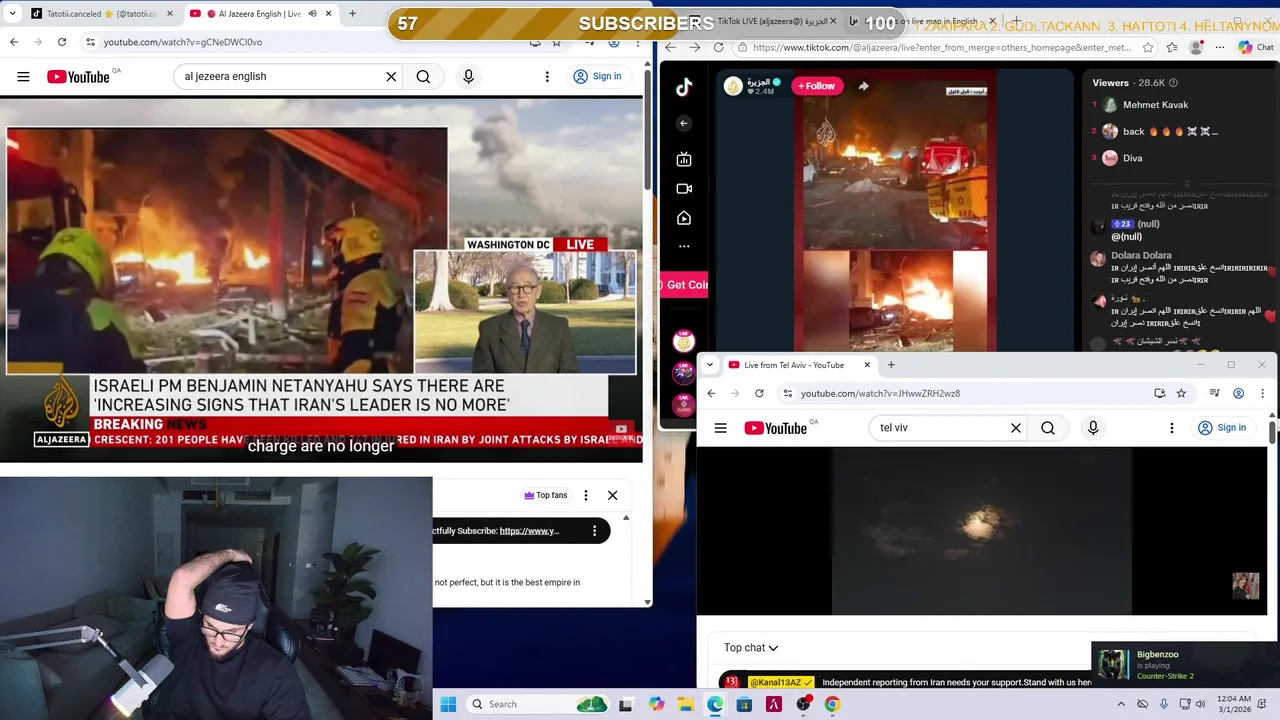
Task: Open viewers info help icon
Action: (x=1173, y=83)
